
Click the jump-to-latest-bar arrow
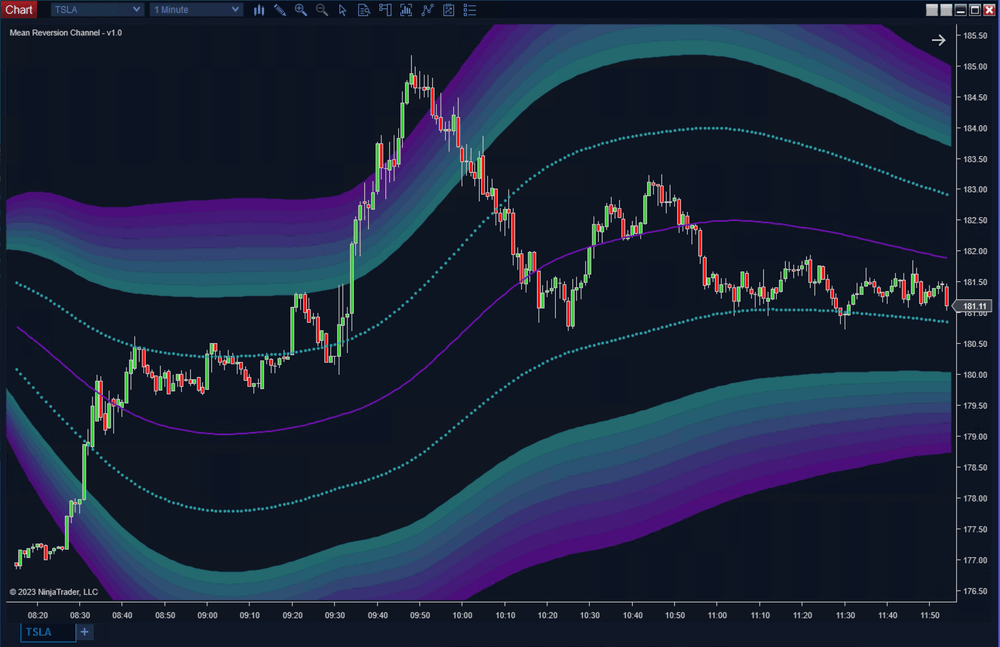click(x=938, y=40)
